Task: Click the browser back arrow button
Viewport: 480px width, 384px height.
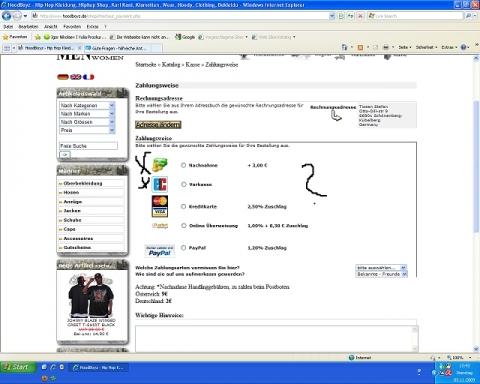Action: click(x=7, y=16)
